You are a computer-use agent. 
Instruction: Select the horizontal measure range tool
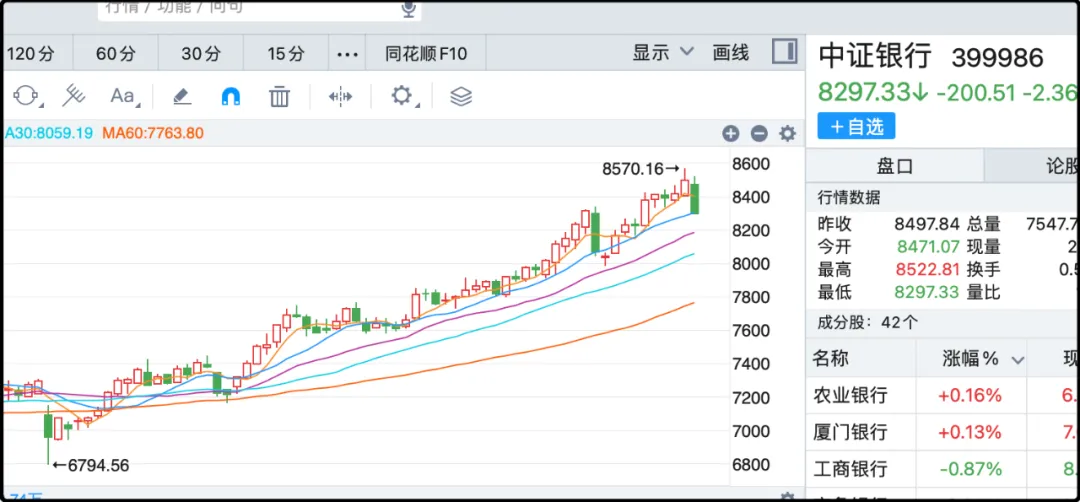point(340,97)
